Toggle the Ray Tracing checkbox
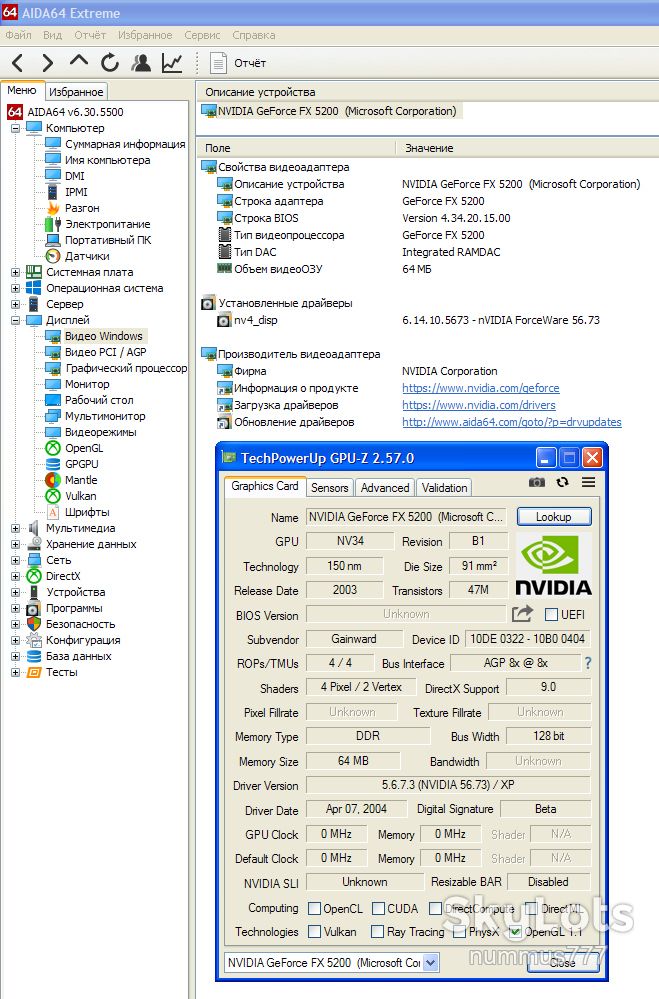This screenshot has width=659, height=999. coord(377,931)
